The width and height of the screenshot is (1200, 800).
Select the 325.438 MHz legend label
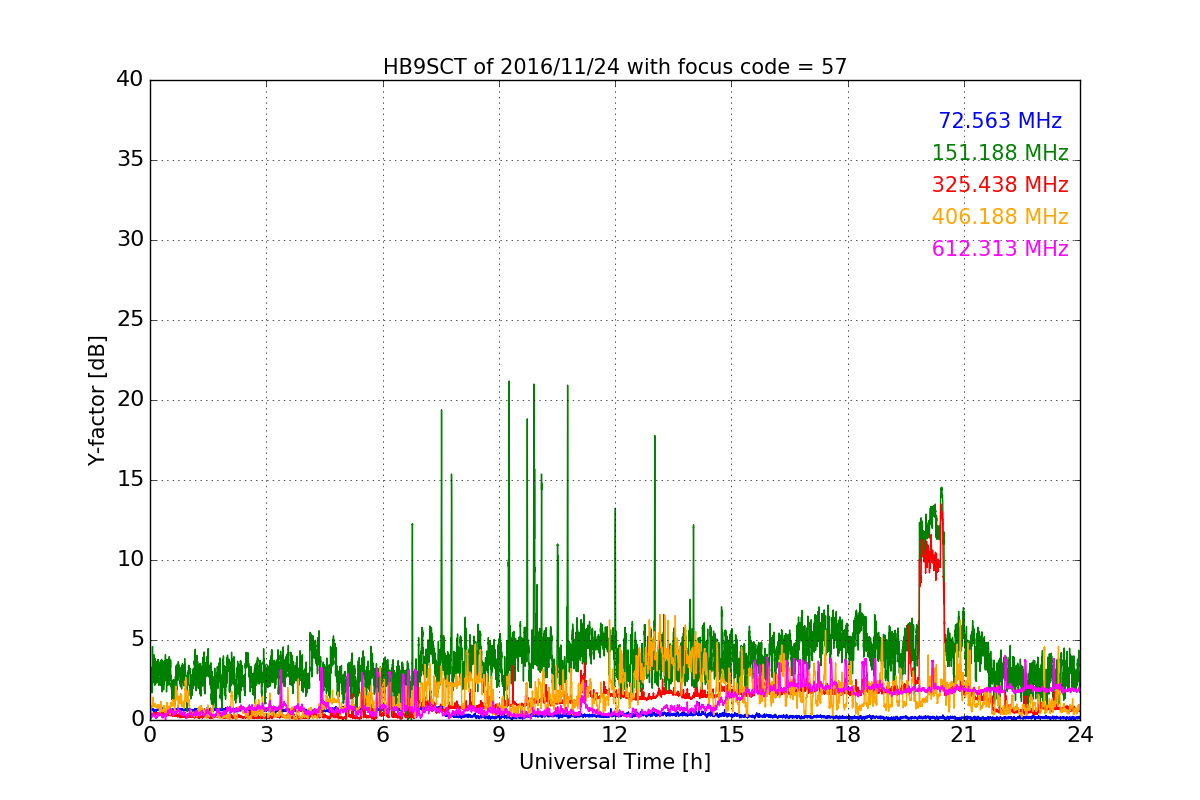point(1000,185)
